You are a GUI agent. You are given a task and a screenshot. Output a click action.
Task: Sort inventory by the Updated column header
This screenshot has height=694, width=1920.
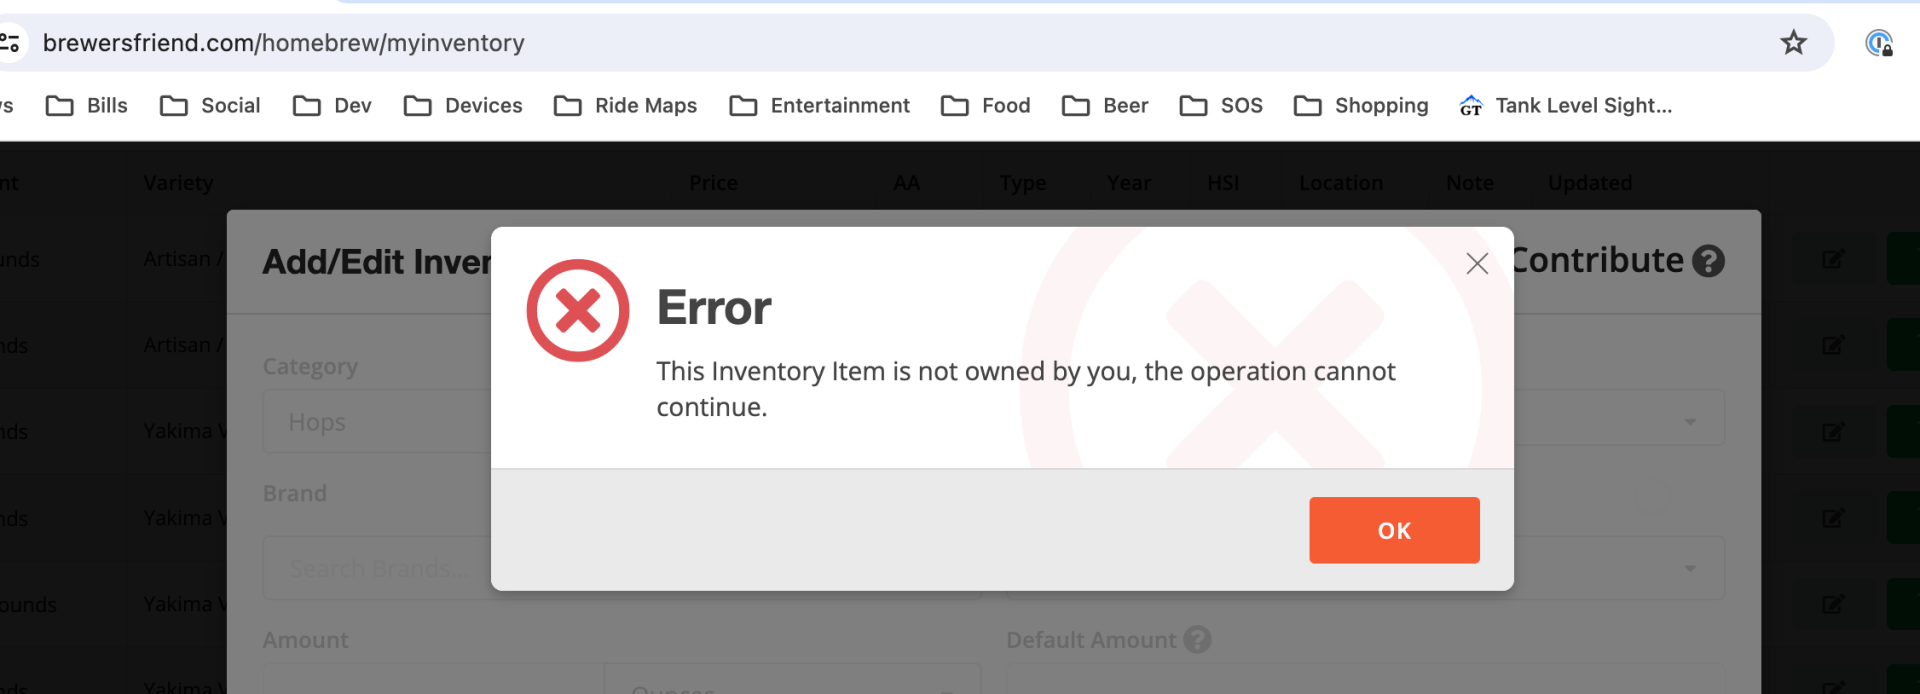[x=1589, y=183]
